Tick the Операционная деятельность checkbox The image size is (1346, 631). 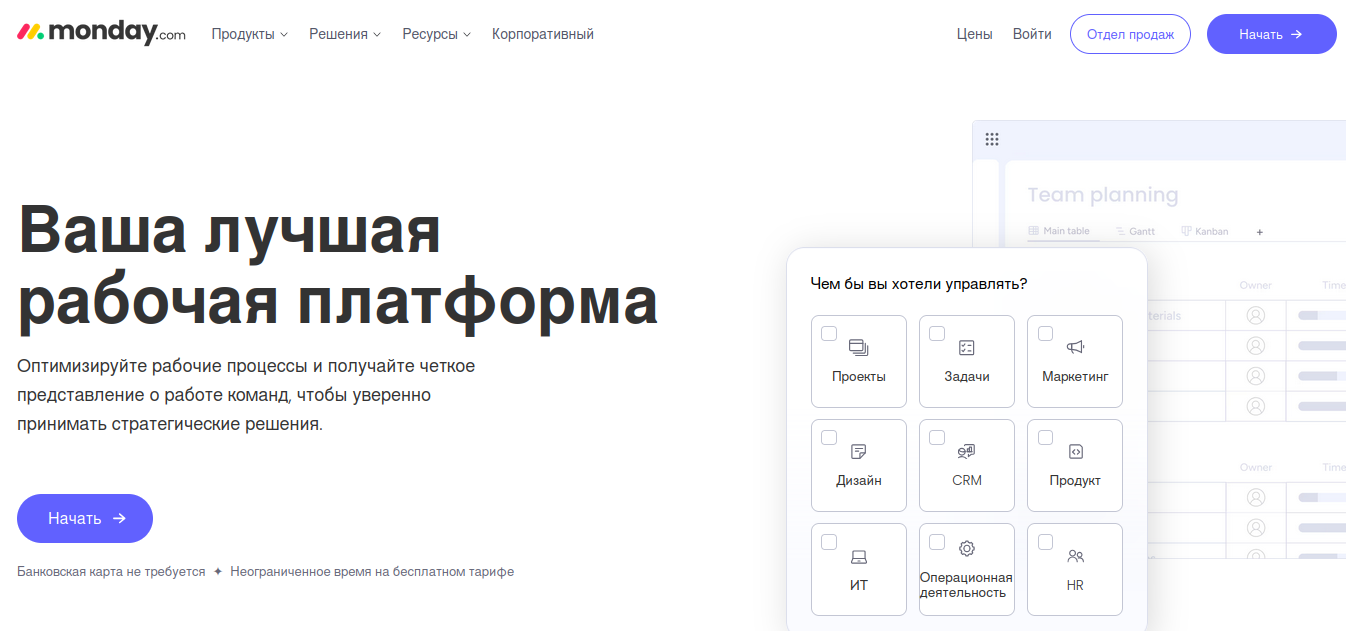point(937,542)
